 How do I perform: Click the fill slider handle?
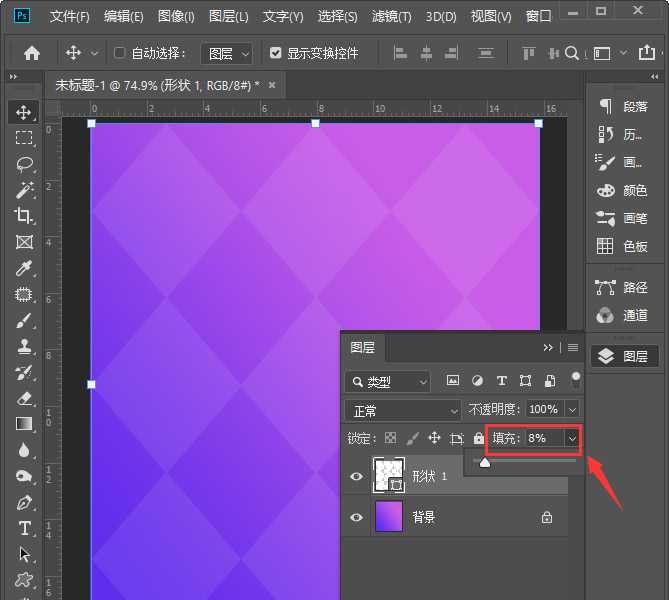click(485, 463)
